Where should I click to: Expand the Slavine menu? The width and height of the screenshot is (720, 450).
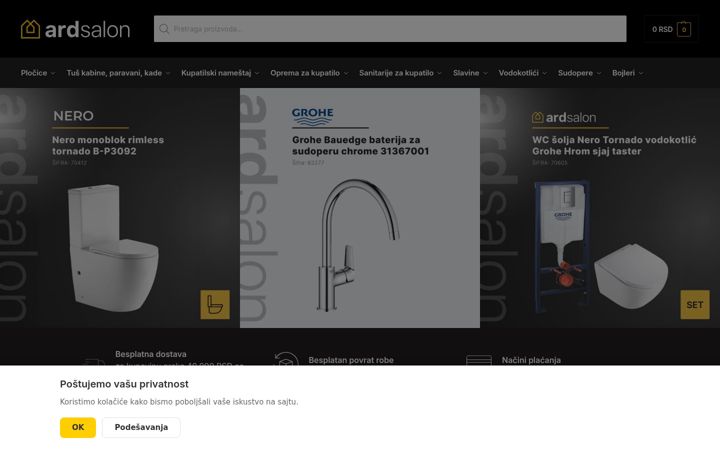click(x=470, y=73)
